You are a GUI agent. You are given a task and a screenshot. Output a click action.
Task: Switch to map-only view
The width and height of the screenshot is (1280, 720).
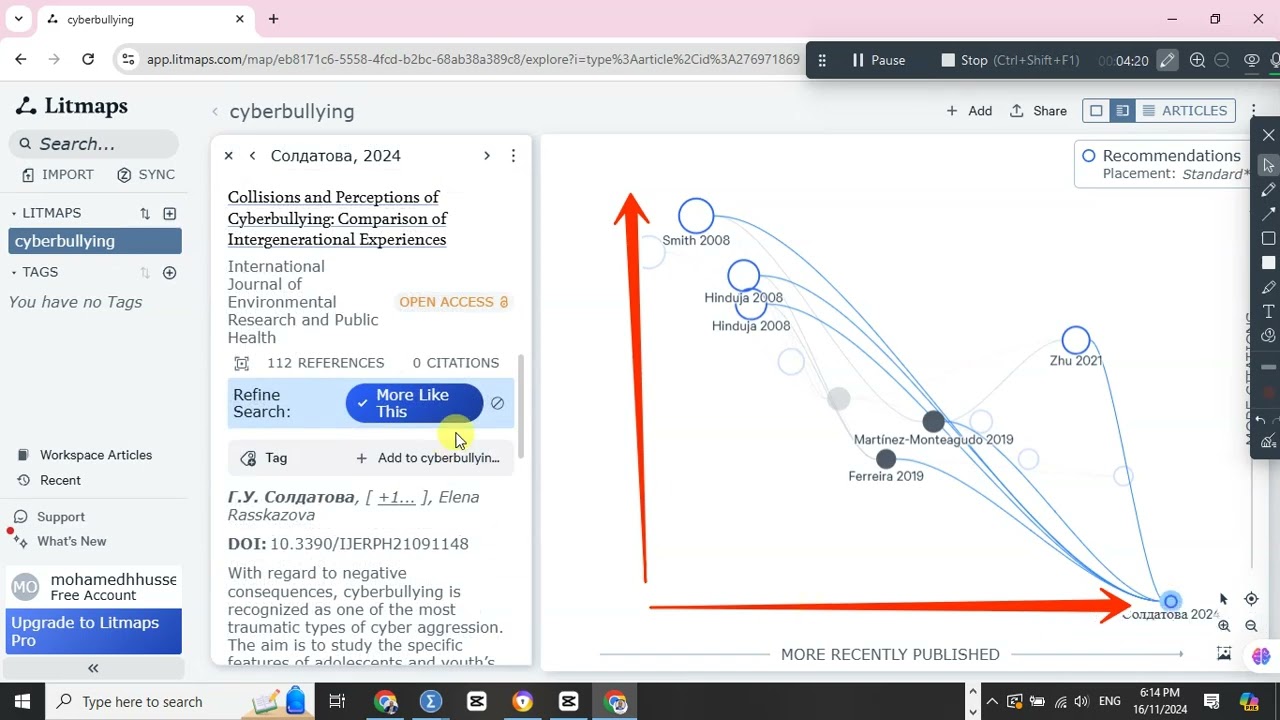pyautogui.click(x=1096, y=111)
